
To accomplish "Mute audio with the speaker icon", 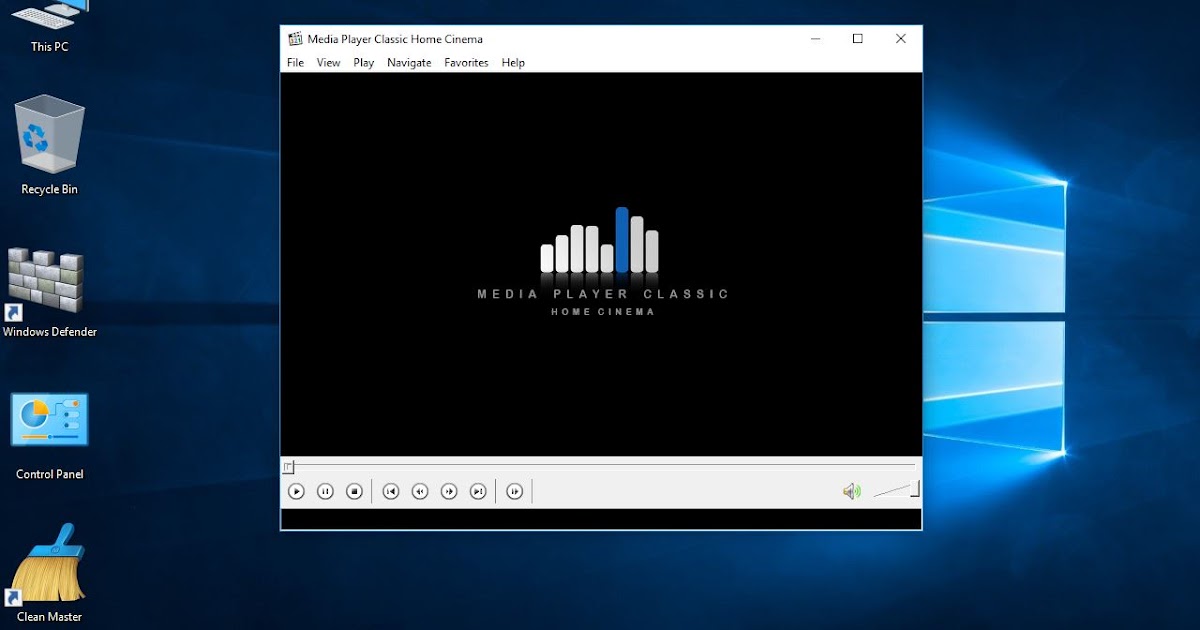I will [x=851, y=491].
